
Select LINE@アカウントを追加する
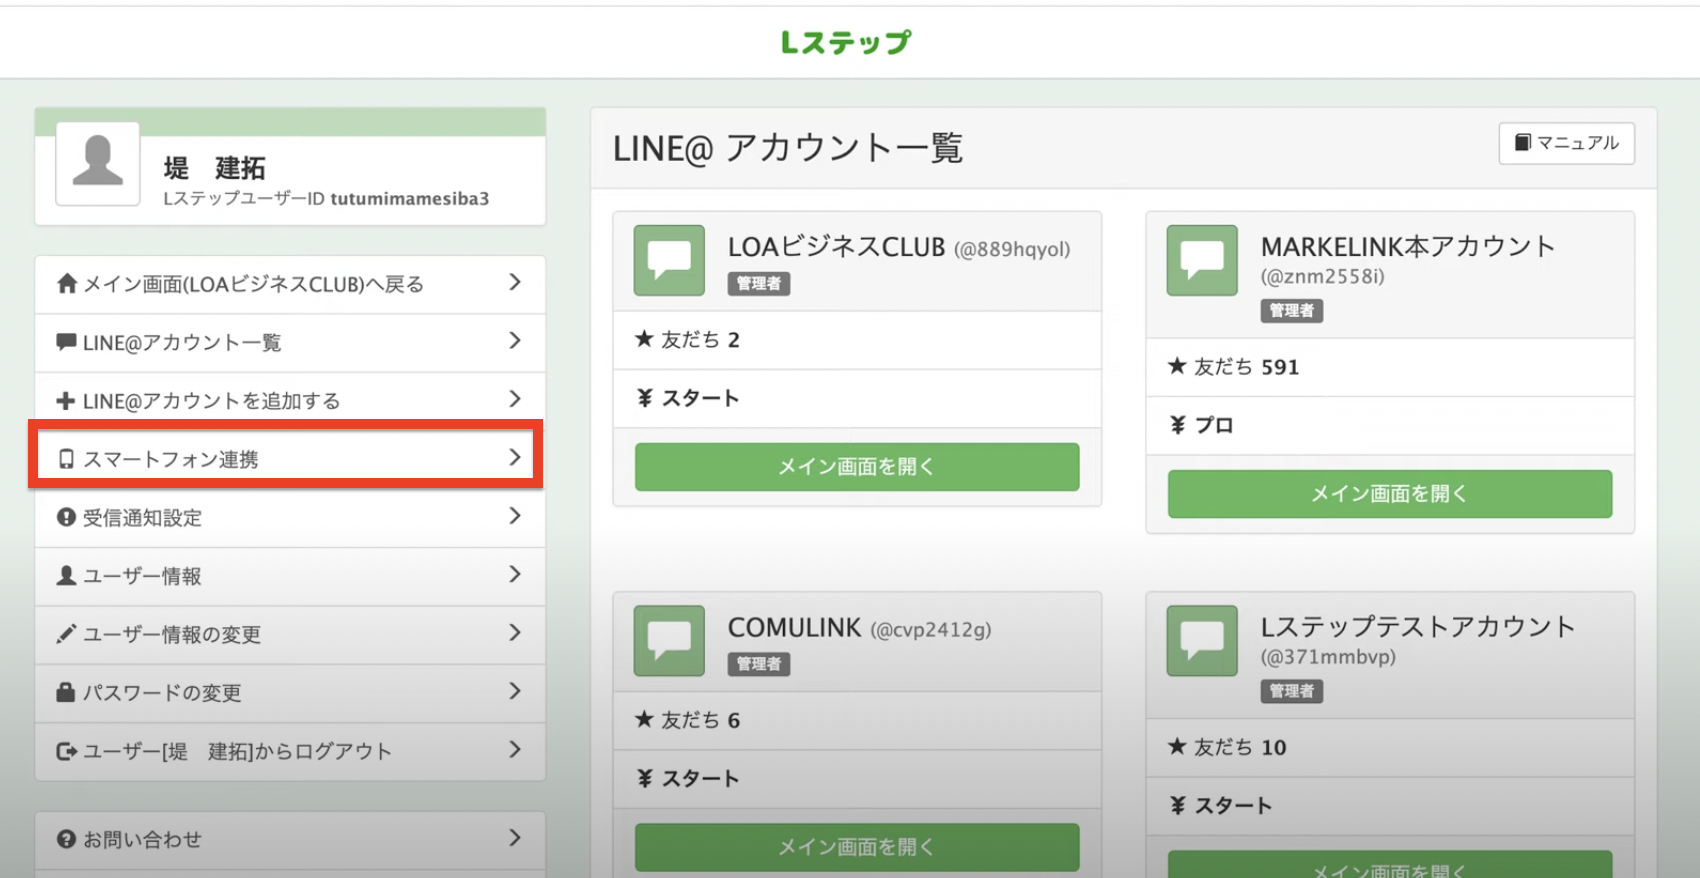[x=290, y=401]
